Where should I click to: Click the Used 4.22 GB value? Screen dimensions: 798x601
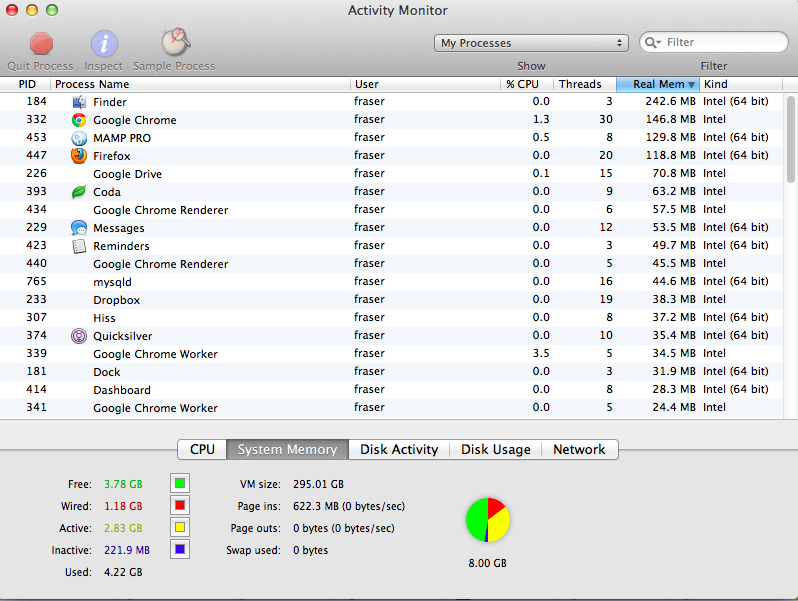(123, 572)
